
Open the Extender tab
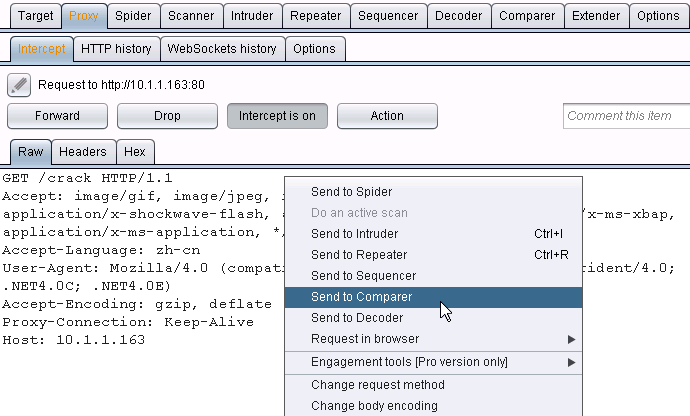(596, 16)
